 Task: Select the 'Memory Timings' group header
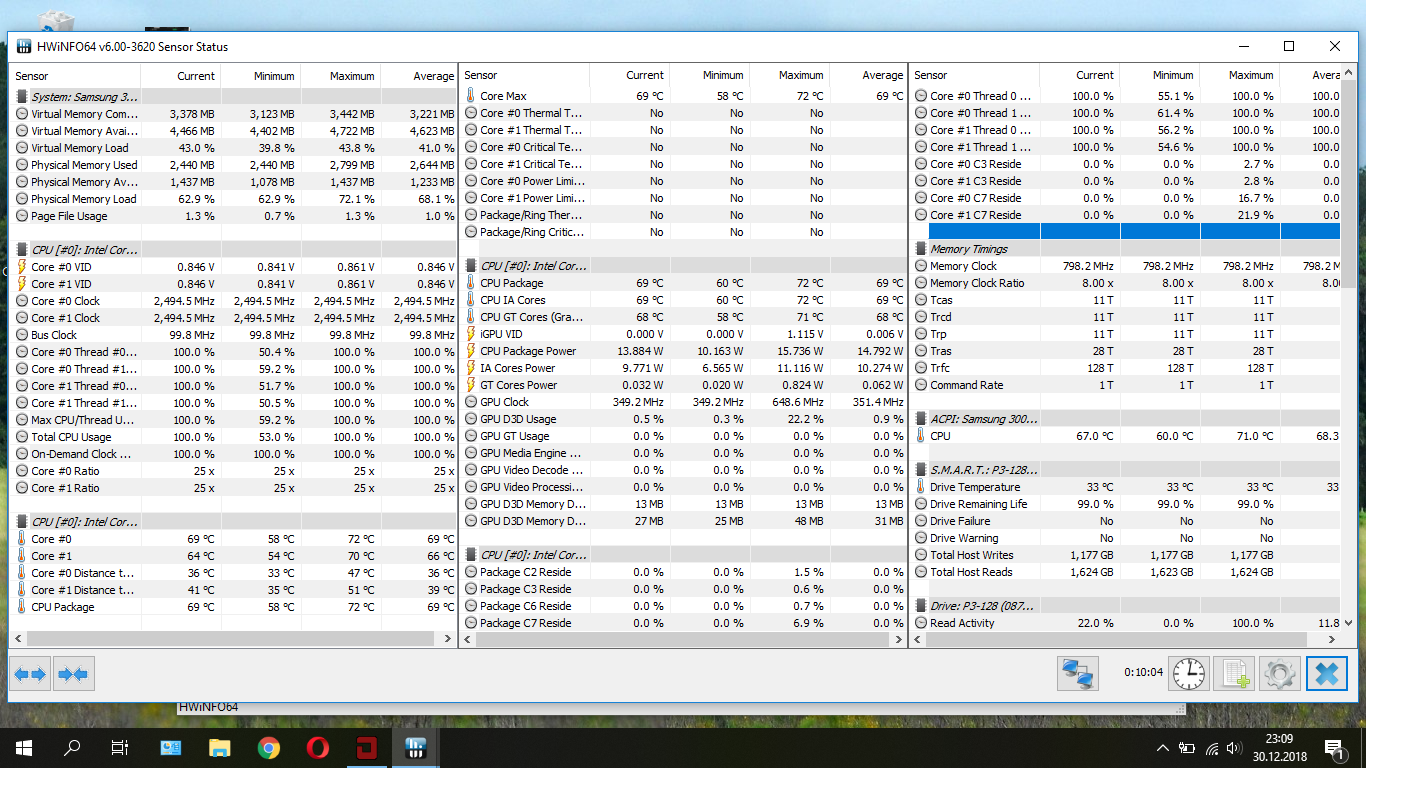pyautogui.click(x=1127, y=249)
